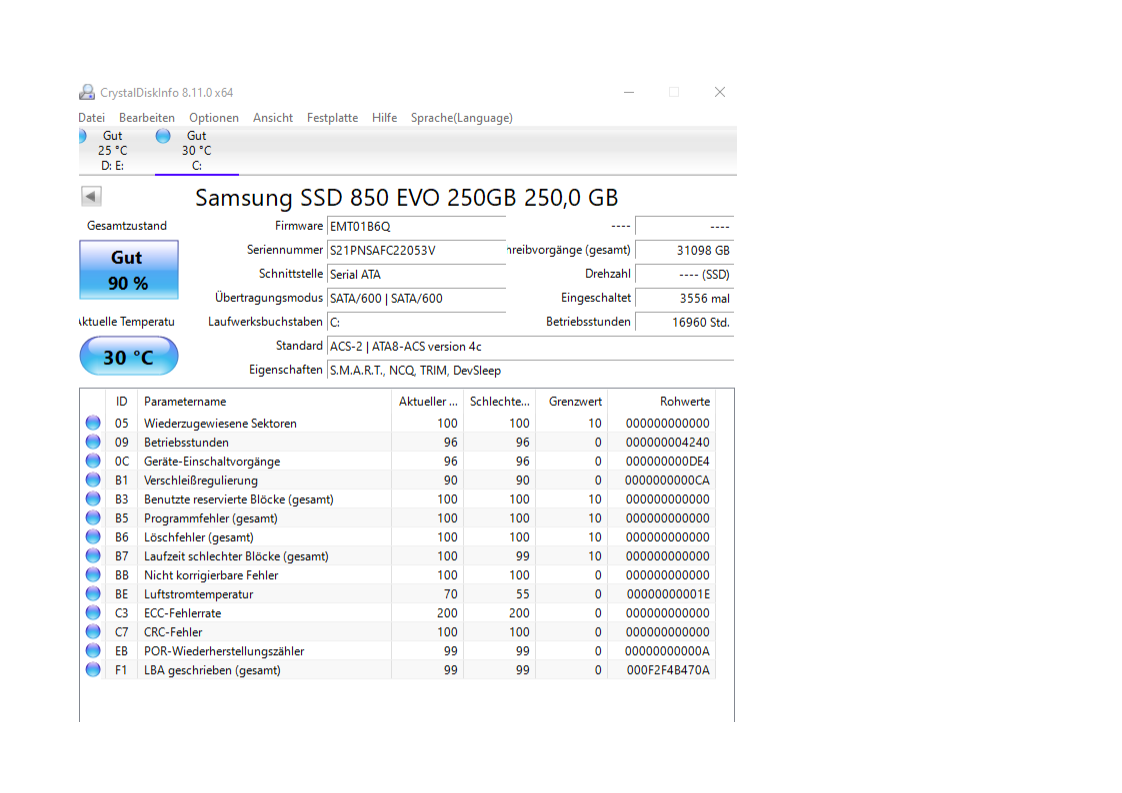
Task: Click the Gut 90 % health status button
Action: [129, 270]
